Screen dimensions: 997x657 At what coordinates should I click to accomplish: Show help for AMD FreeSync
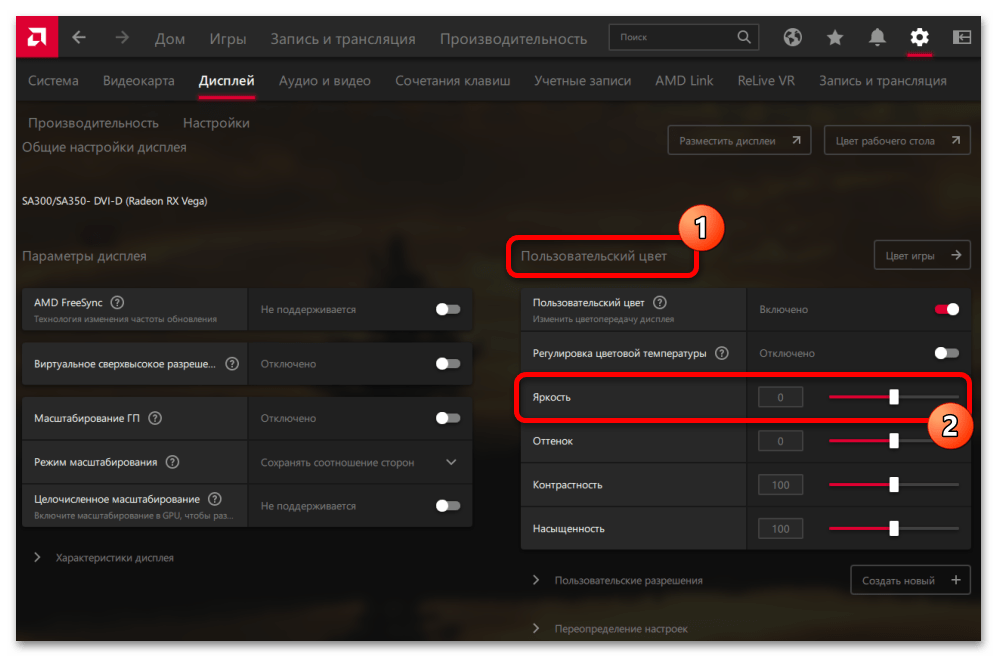tap(117, 302)
